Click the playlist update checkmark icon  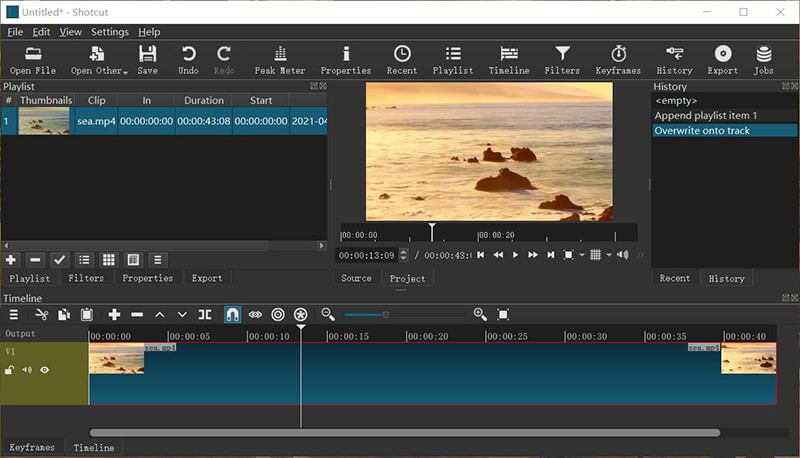click(x=59, y=260)
